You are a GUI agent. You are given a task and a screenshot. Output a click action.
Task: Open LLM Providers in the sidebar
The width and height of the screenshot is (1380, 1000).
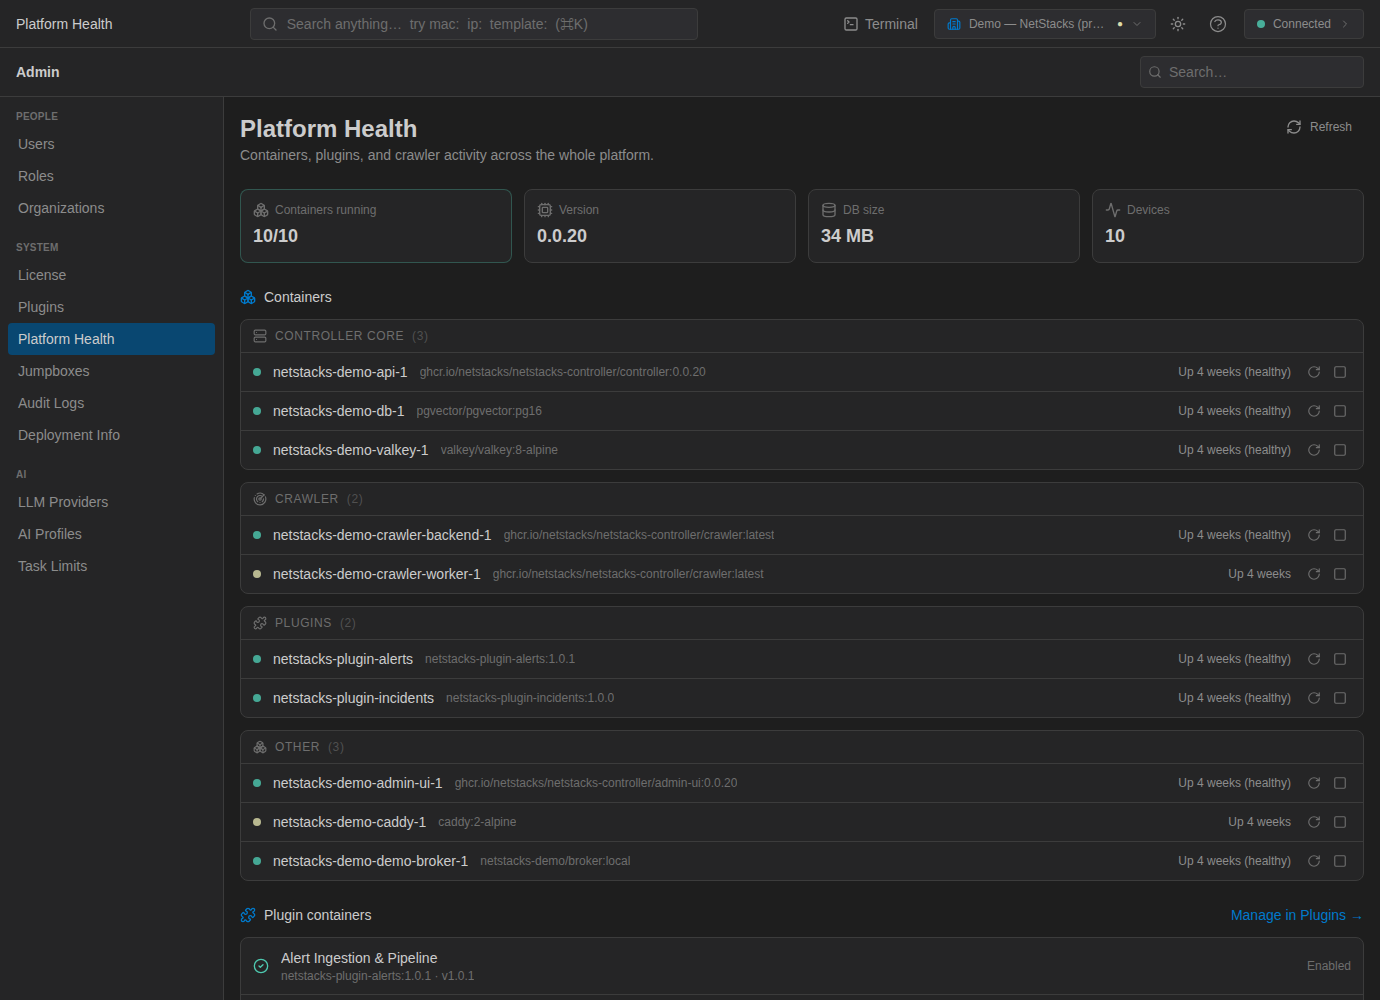(x=111, y=502)
